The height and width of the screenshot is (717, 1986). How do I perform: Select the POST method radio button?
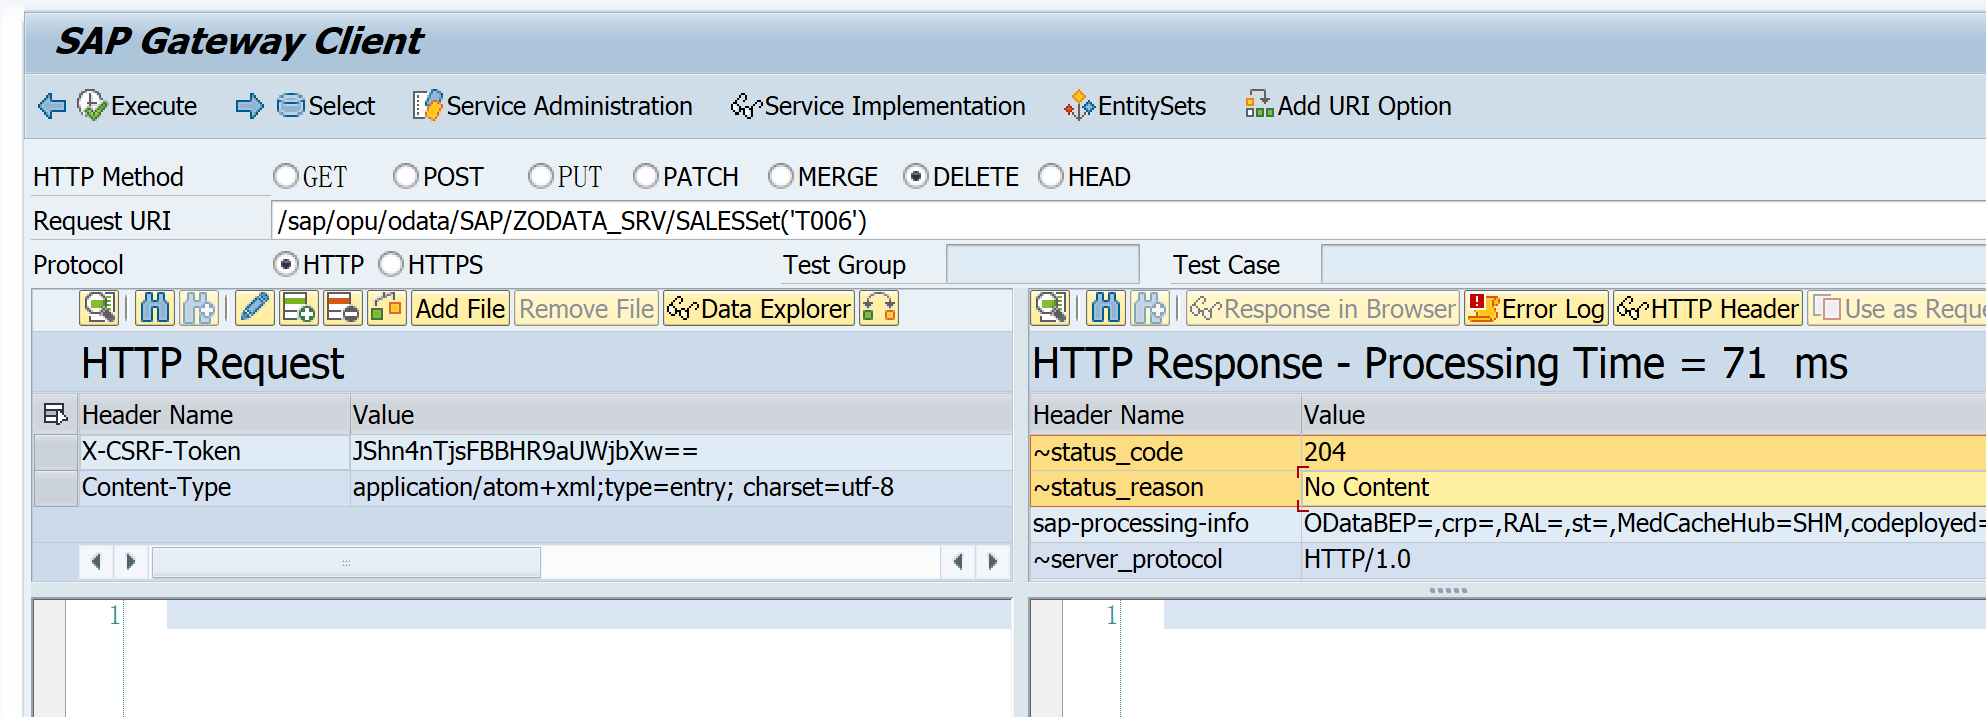pyautogui.click(x=406, y=177)
